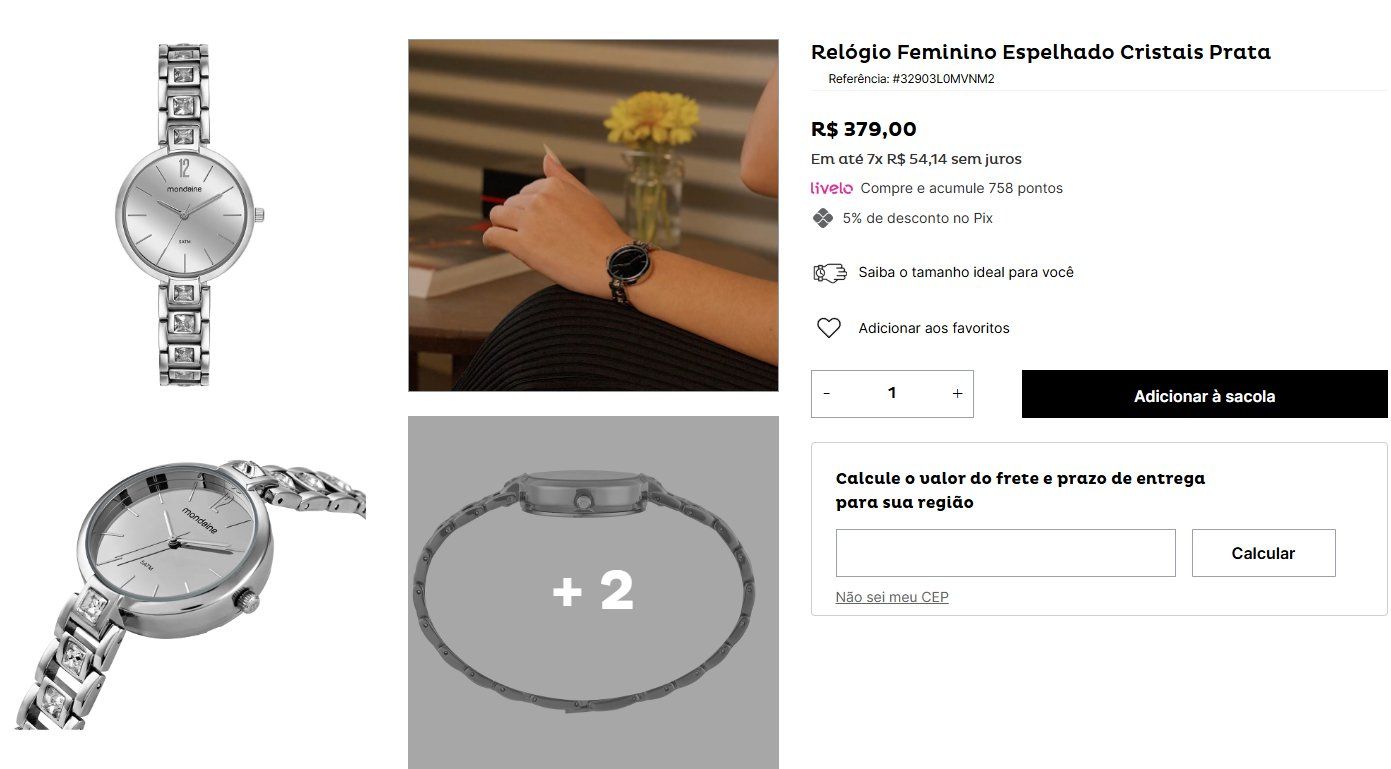
Task: Open the Não sei meu CEP link
Action: (x=892, y=597)
